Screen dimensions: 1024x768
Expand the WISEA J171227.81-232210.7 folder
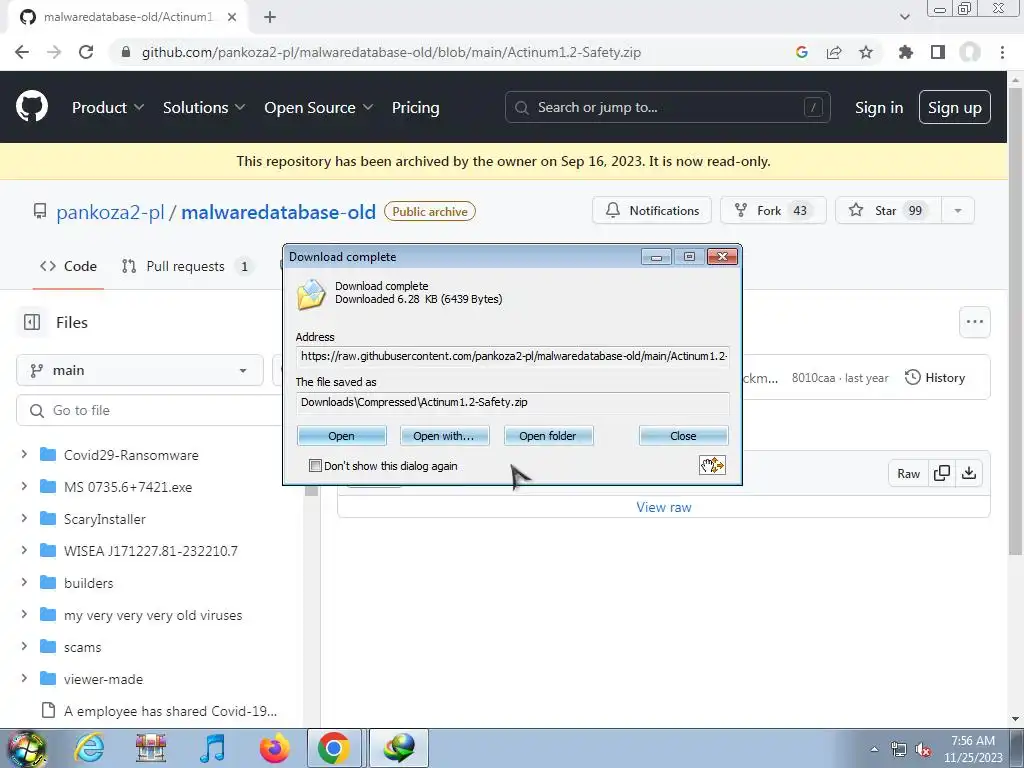click(x=24, y=550)
